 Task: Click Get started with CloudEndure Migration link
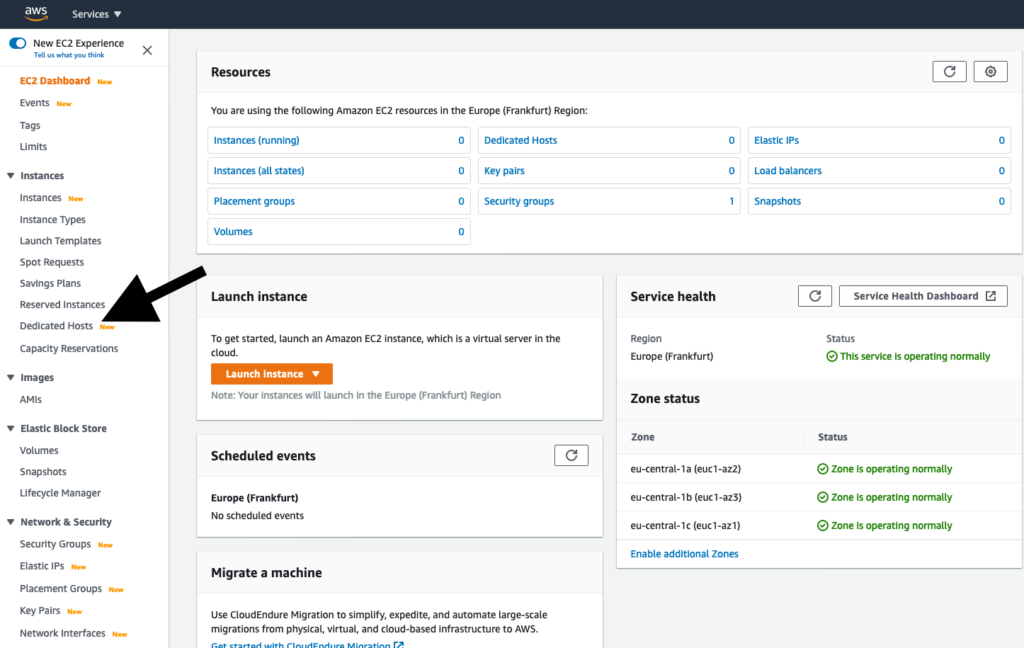pos(307,644)
